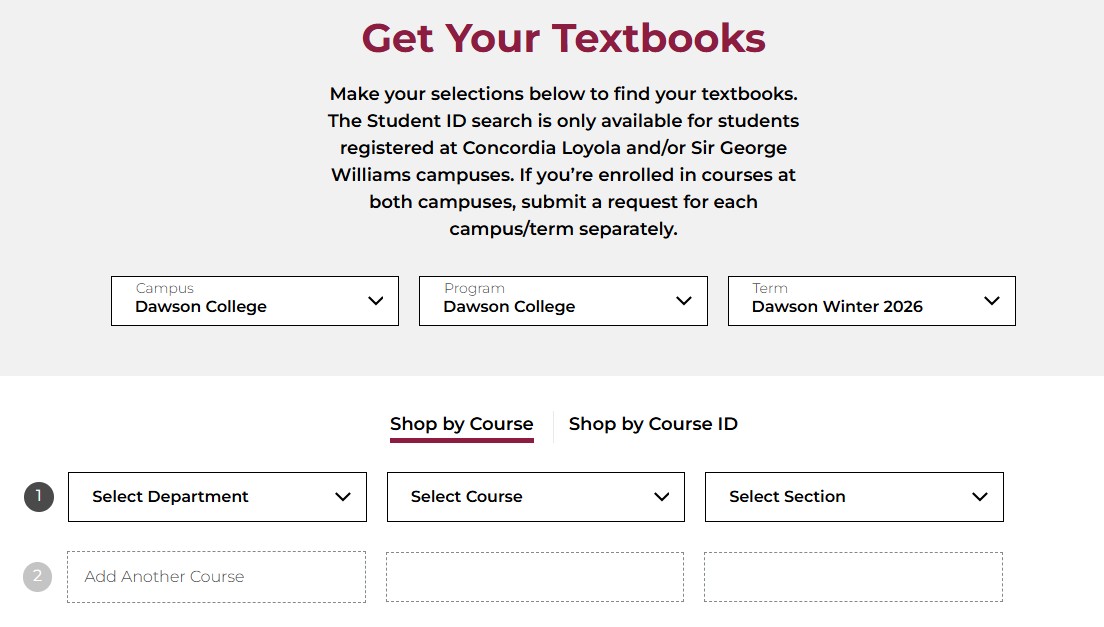Click the chevron arrow beside Select Course
This screenshot has width=1104, height=627.
pos(661,497)
